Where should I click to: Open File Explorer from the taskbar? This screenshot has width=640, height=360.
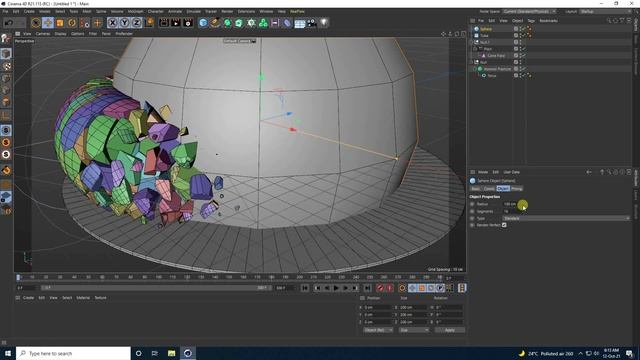(x=171, y=353)
